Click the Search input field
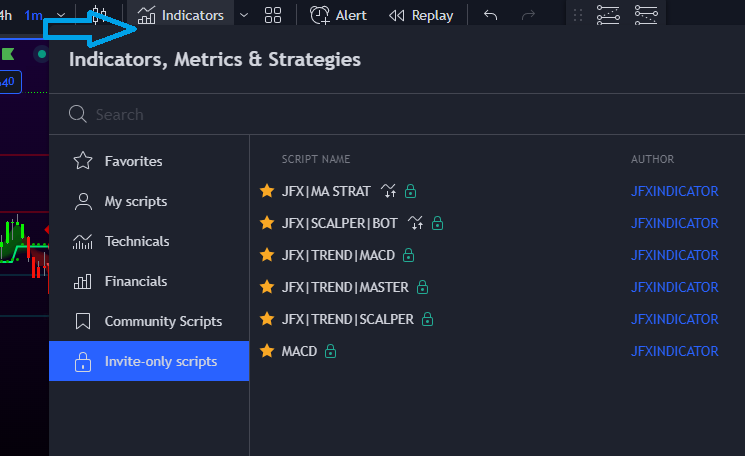The width and height of the screenshot is (745, 456). pos(400,114)
